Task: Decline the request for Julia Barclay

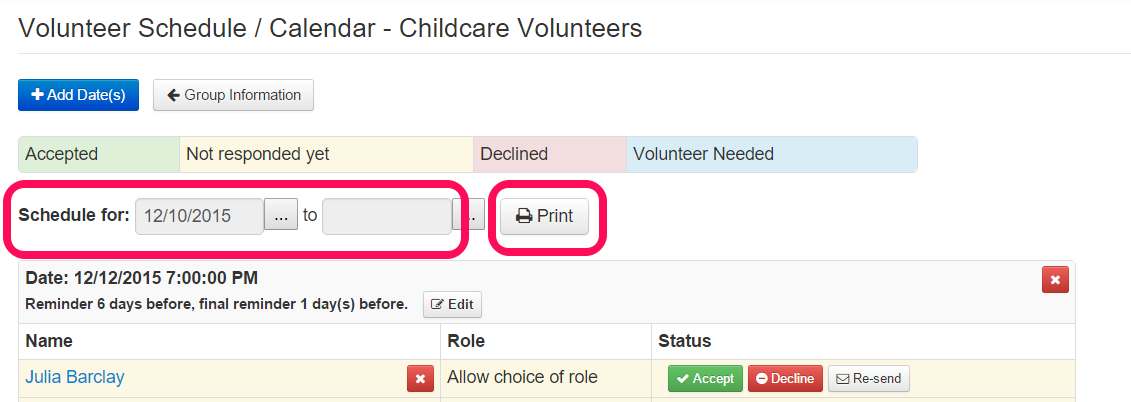Action: [785, 378]
